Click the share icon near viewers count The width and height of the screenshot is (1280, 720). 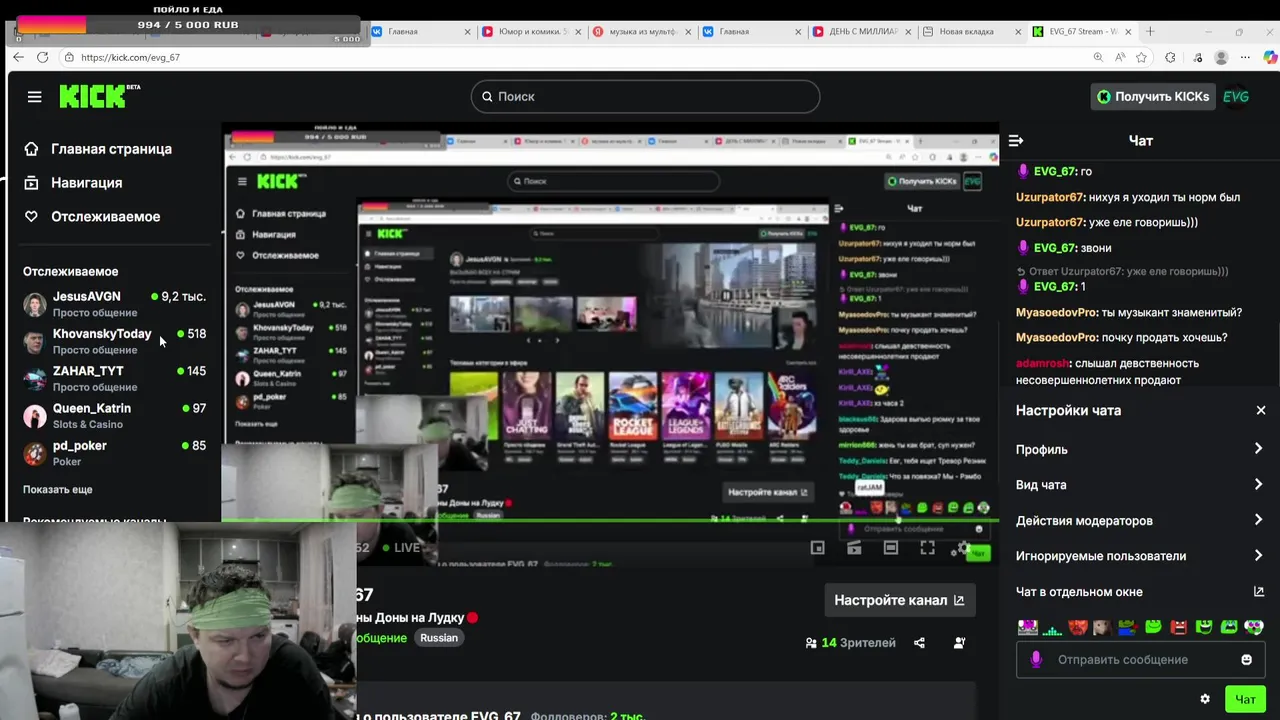click(919, 643)
